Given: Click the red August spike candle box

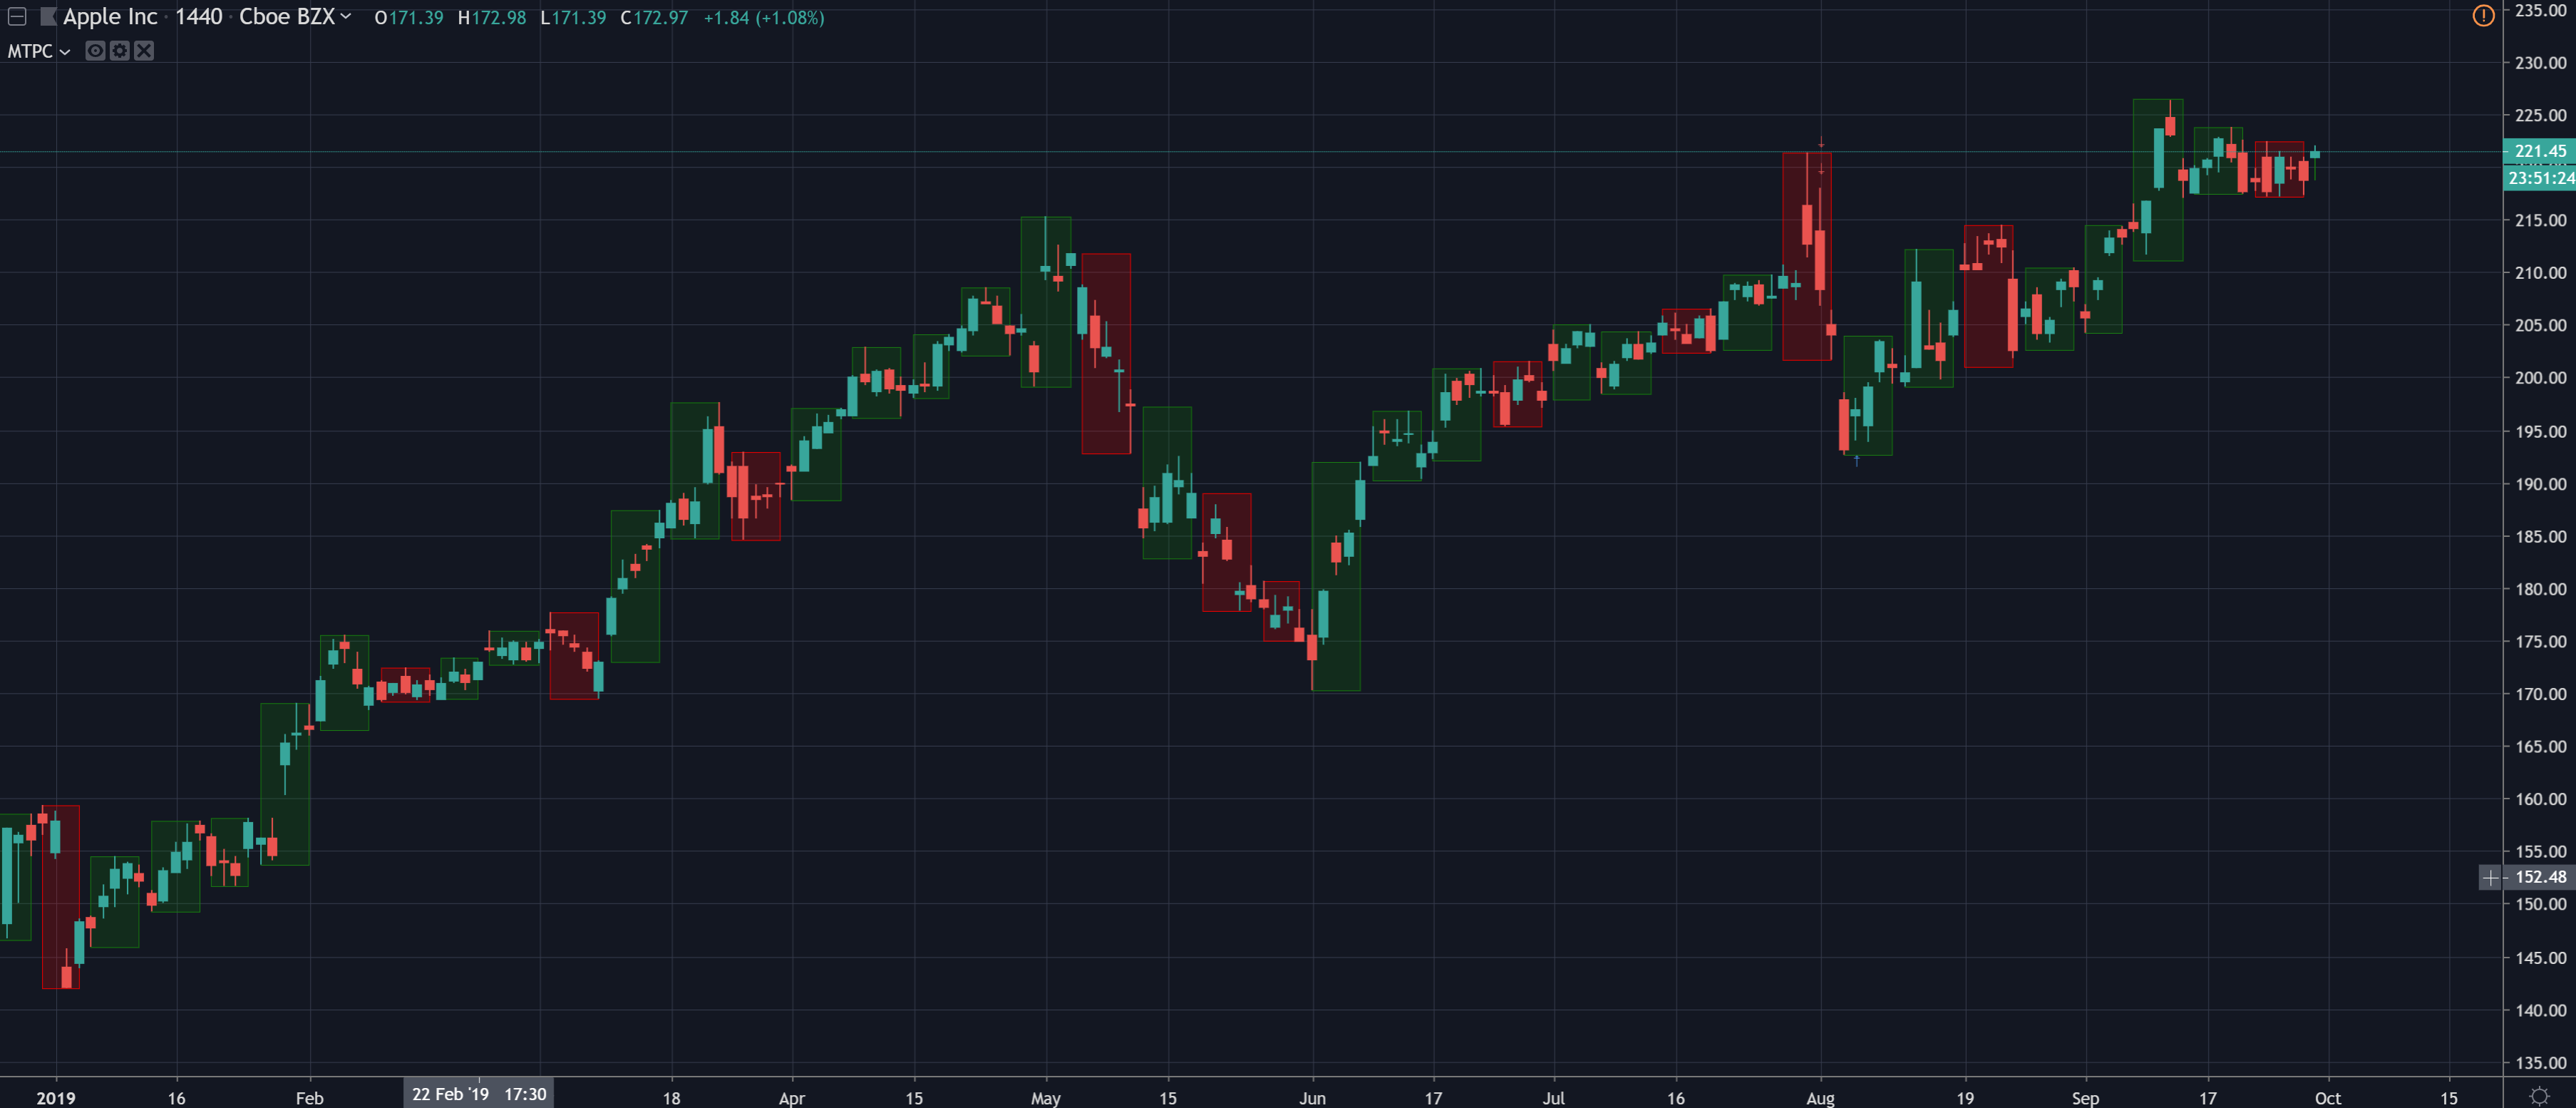Looking at the screenshot, I should [x=1806, y=256].
